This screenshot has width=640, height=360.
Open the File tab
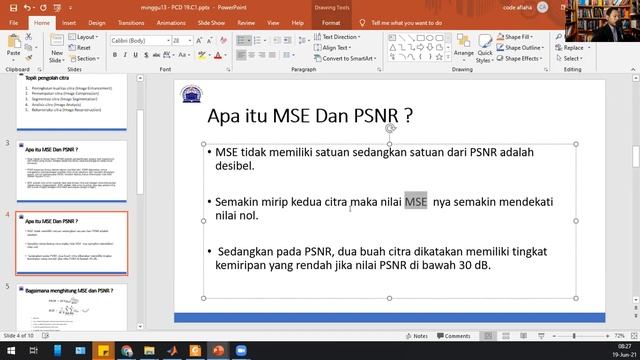(x=13, y=23)
